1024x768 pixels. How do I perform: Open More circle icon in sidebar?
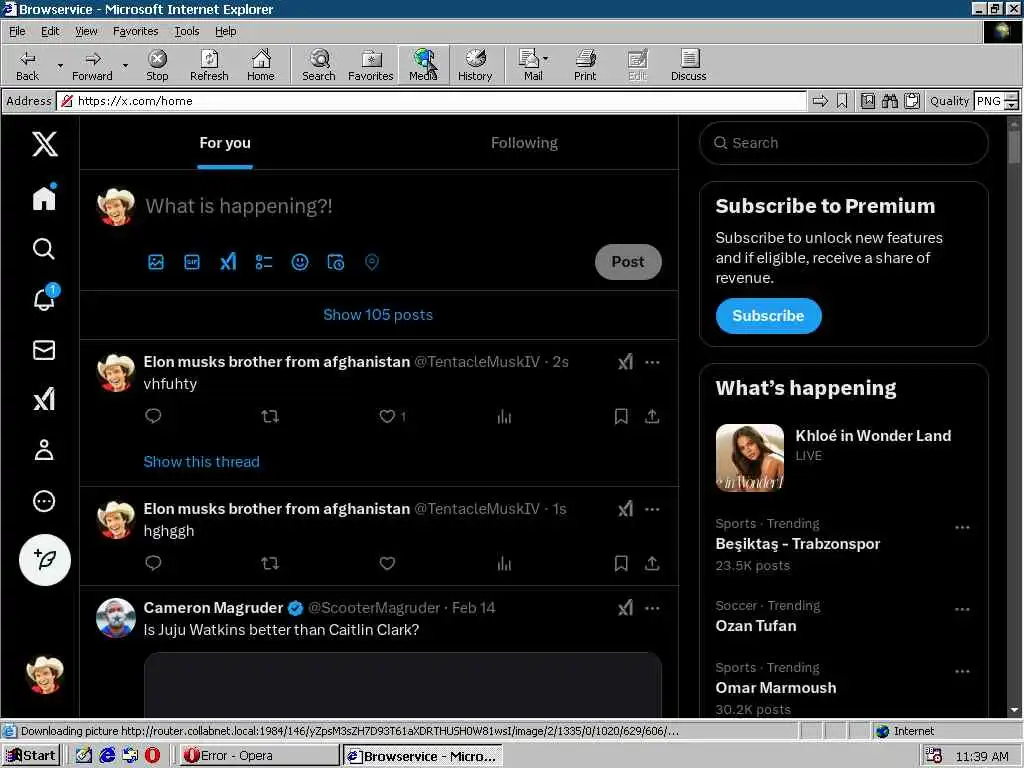[44, 502]
